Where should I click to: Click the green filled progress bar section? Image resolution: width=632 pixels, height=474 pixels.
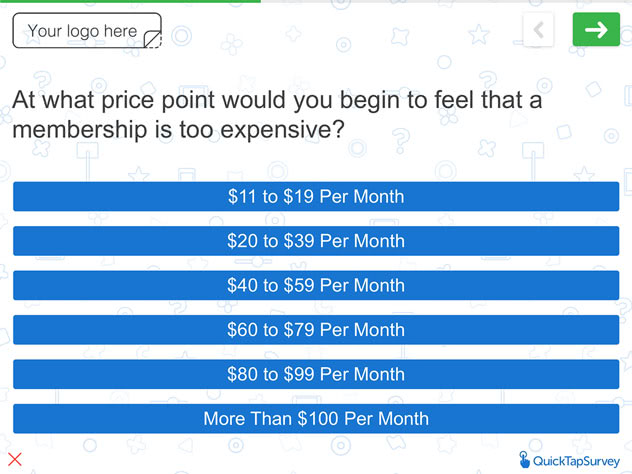(x=130, y=1)
